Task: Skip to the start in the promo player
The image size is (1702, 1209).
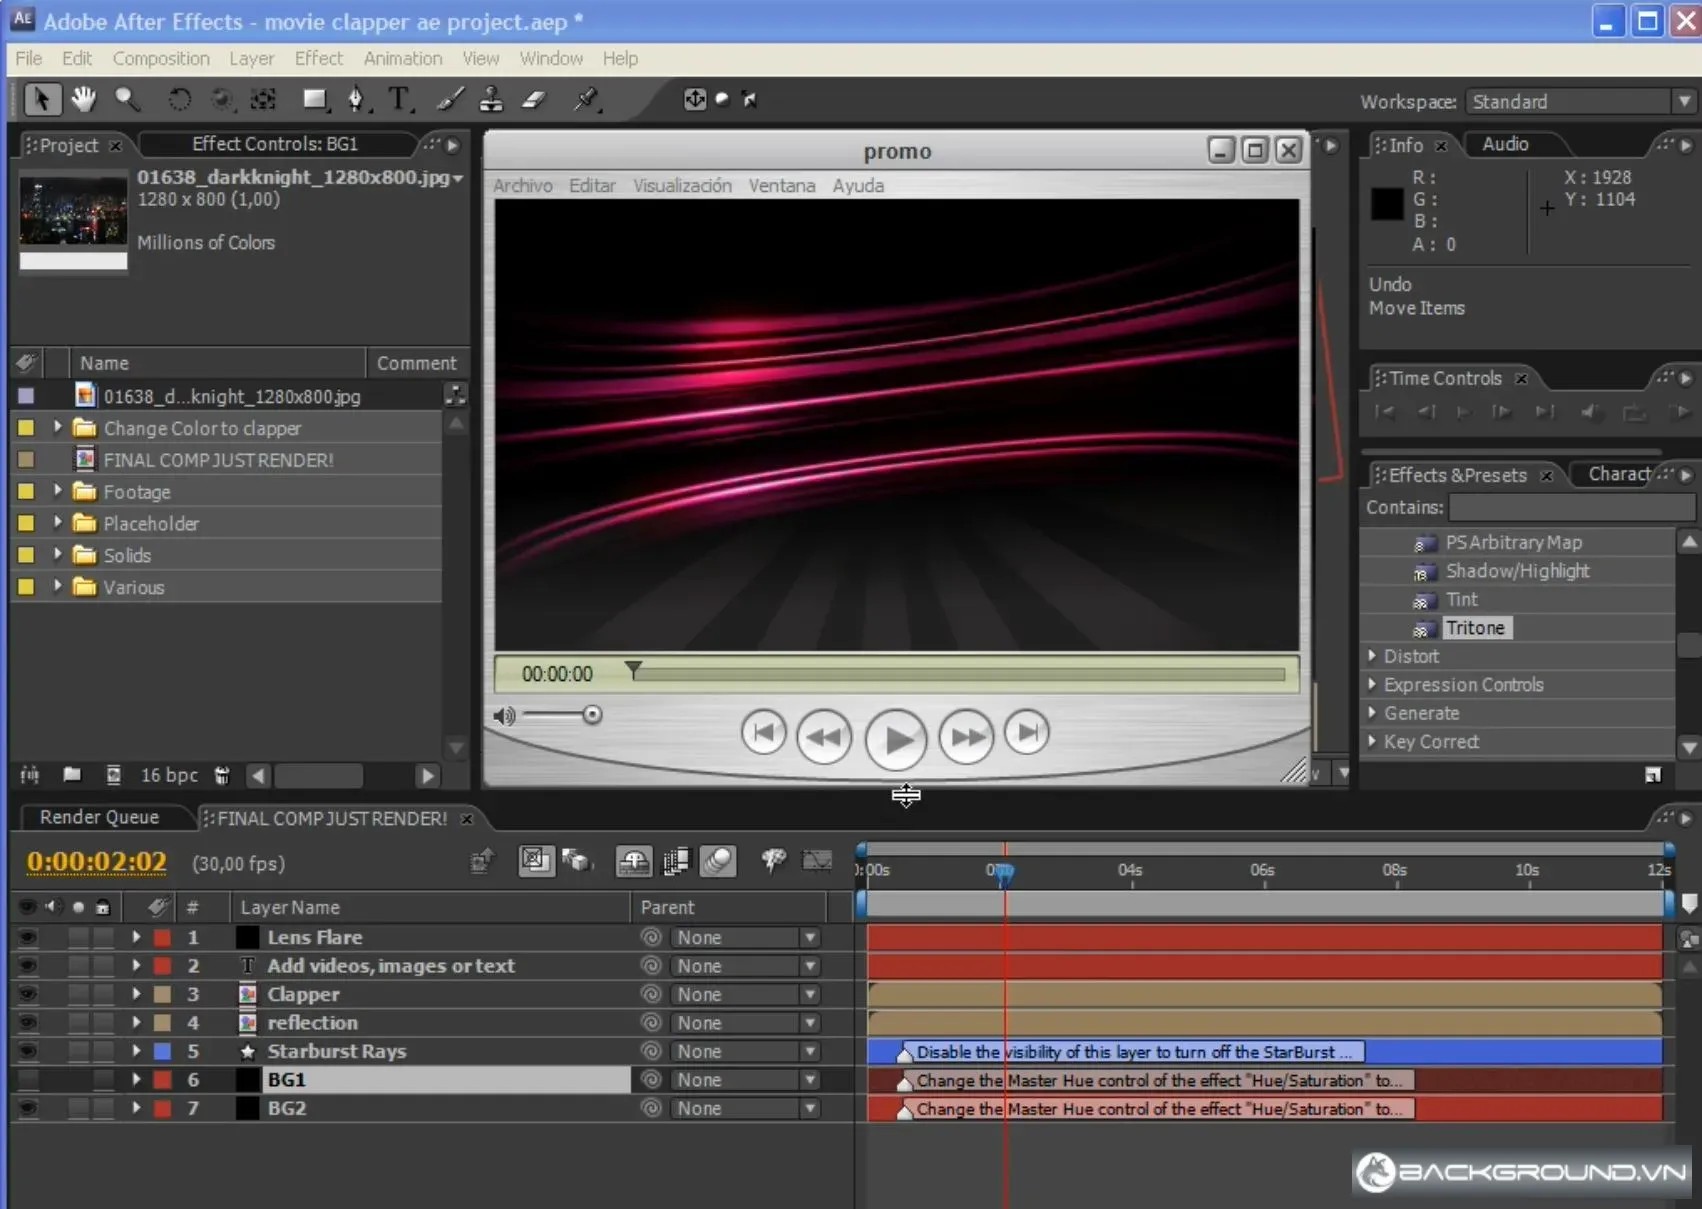Action: click(763, 733)
